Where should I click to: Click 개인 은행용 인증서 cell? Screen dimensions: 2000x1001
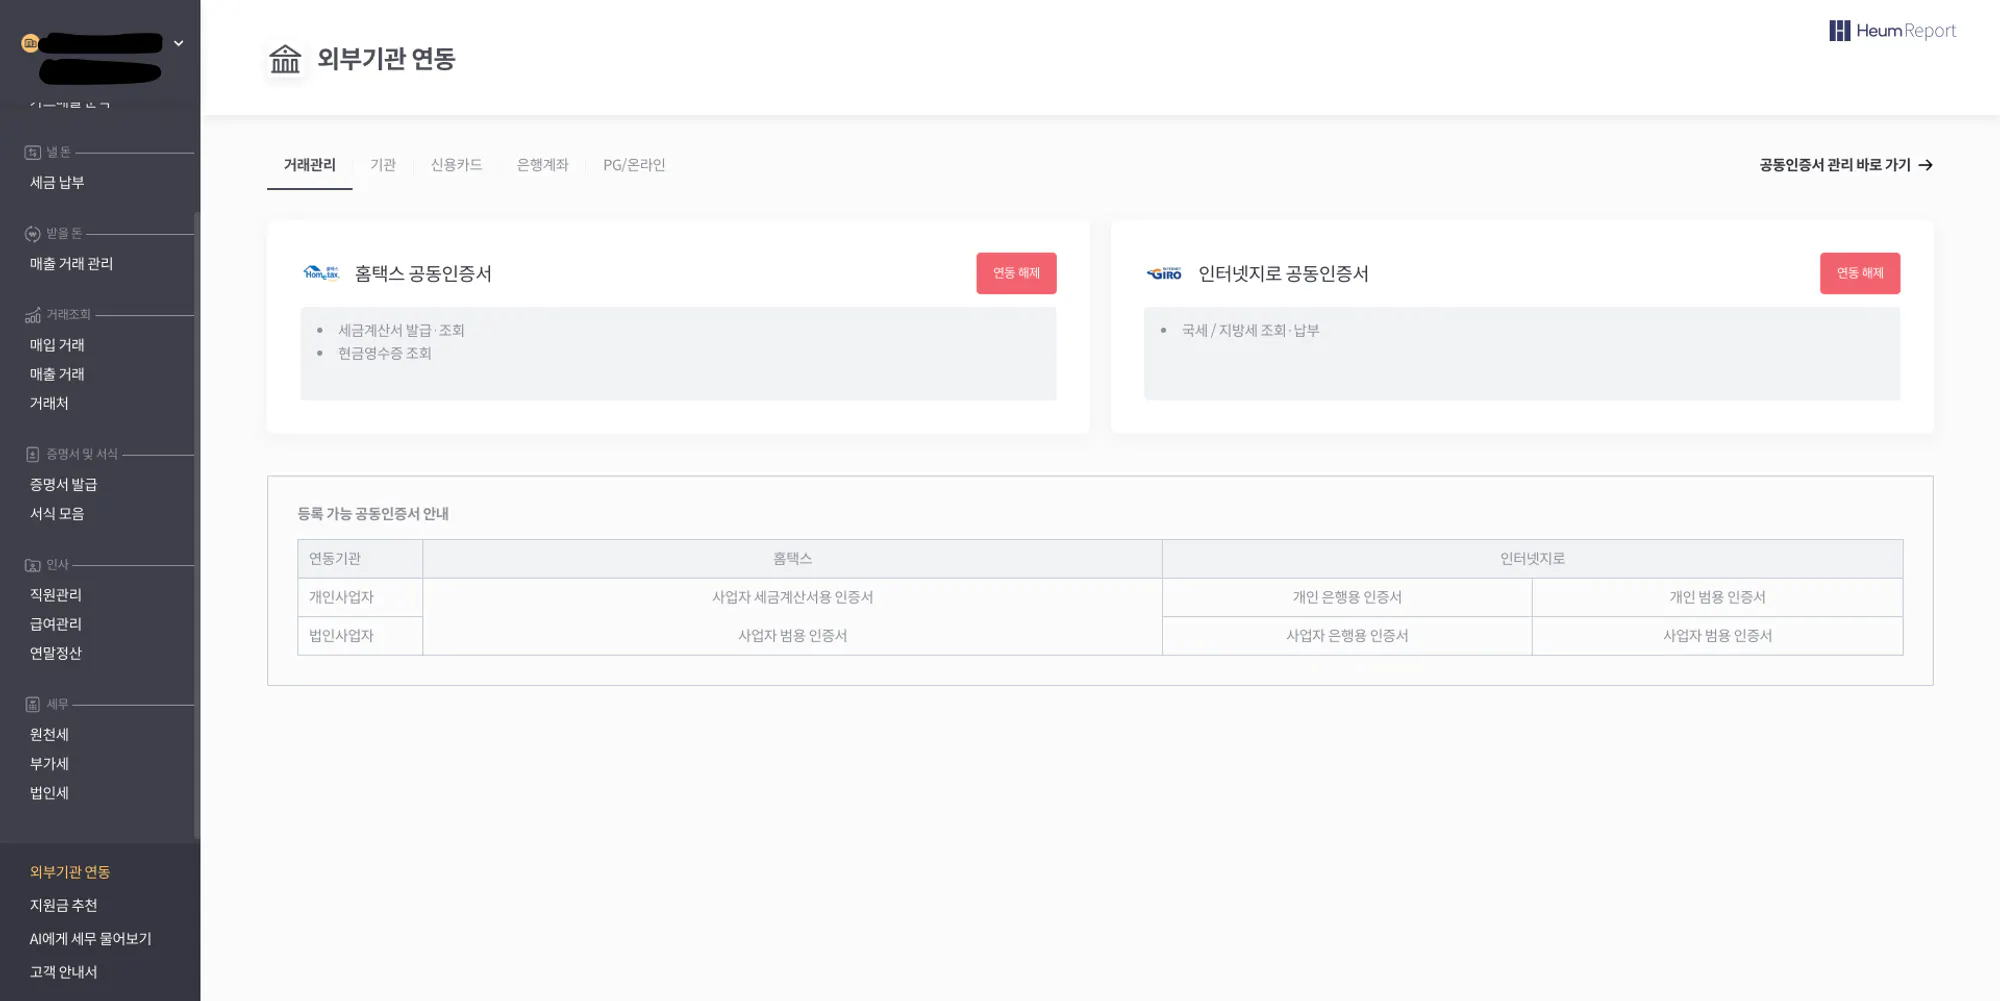pyautogui.click(x=1347, y=597)
